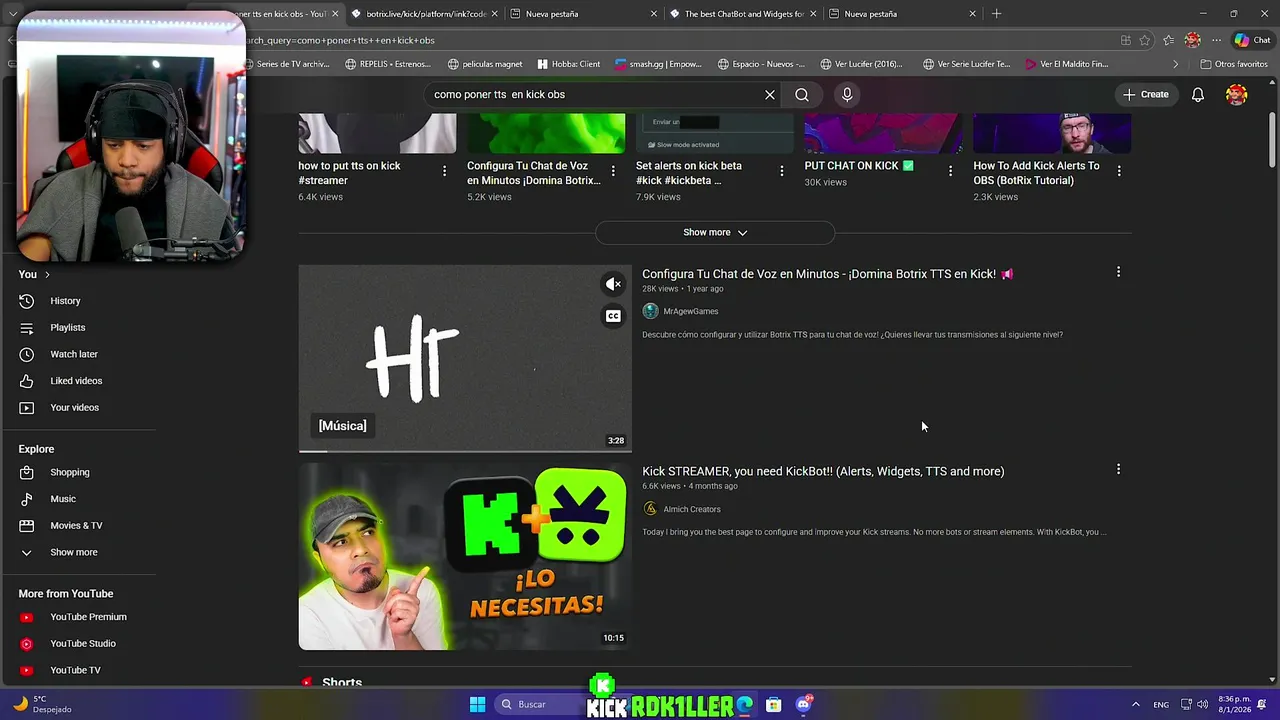
Task: Open options for 'Set alerts on kick beta' card
Action: click(x=781, y=171)
